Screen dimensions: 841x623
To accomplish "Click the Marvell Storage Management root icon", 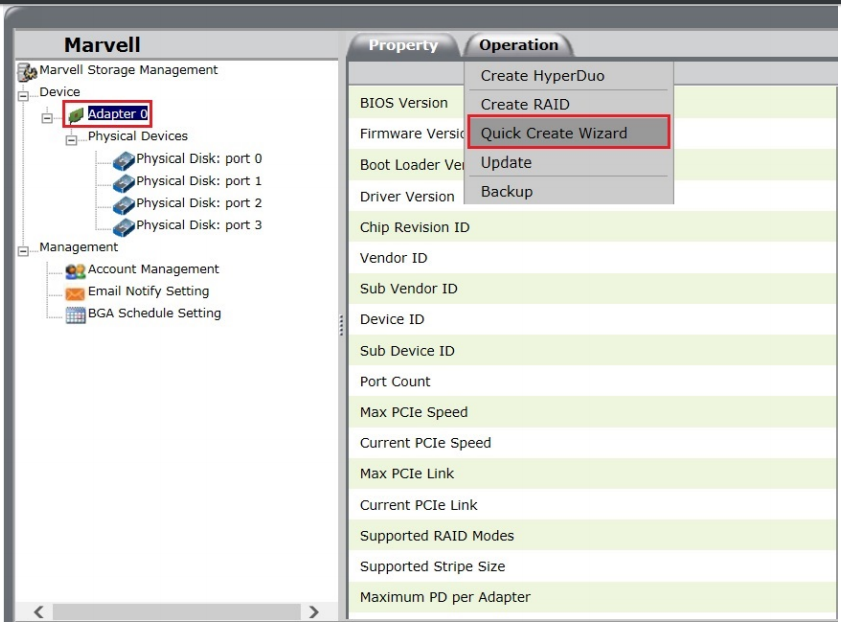I will [x=28, y=71].
